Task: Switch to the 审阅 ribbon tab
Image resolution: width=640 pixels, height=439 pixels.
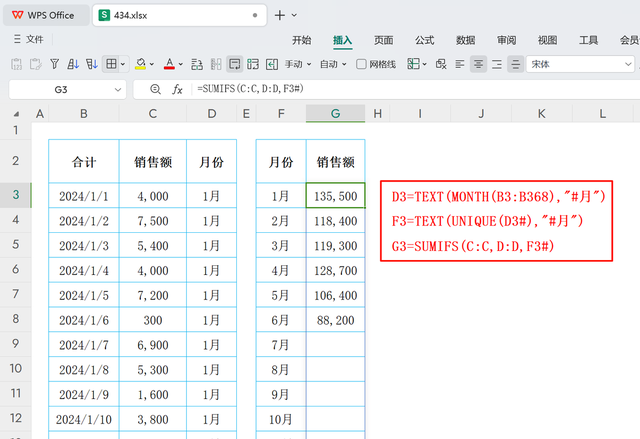Action: point(507,40)
